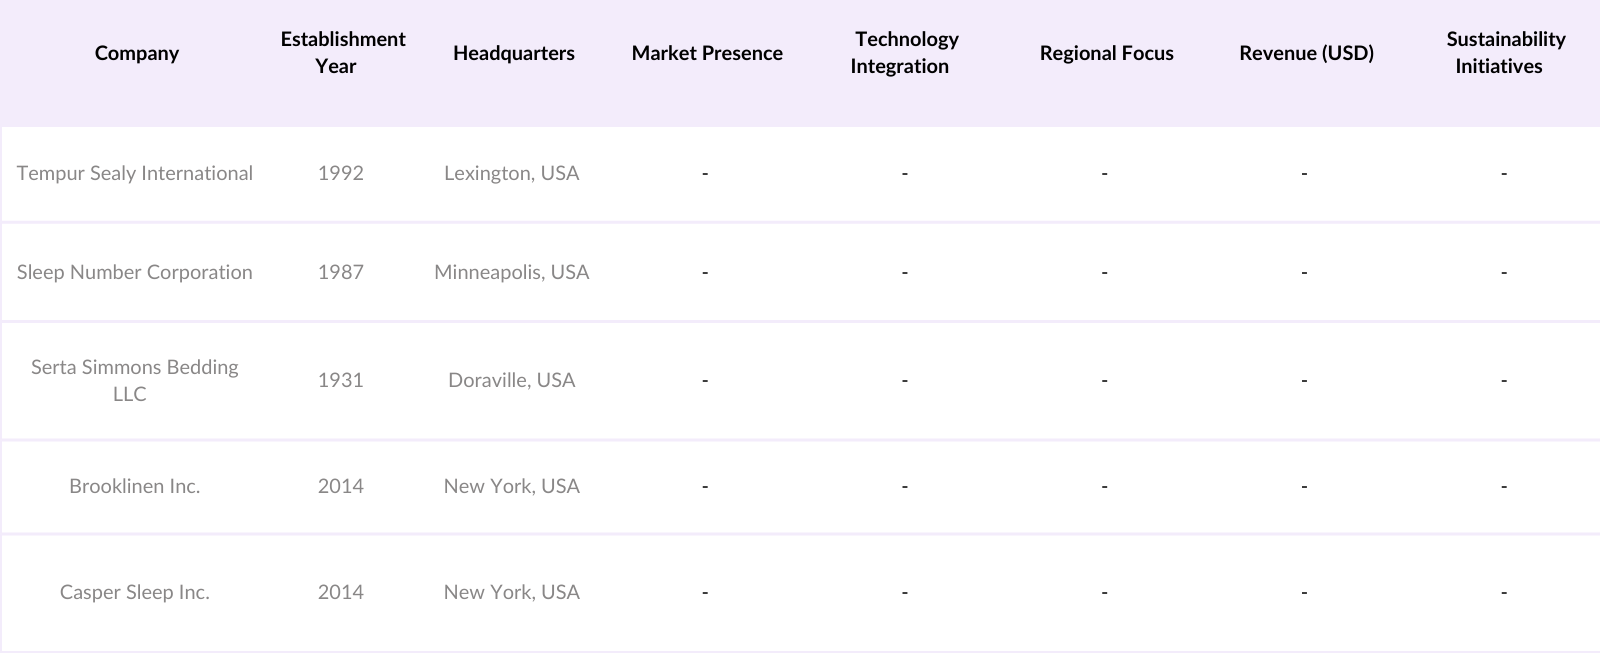Click the Headquarters column header
Screen dimensions: 1600x653
pos(513,53)
